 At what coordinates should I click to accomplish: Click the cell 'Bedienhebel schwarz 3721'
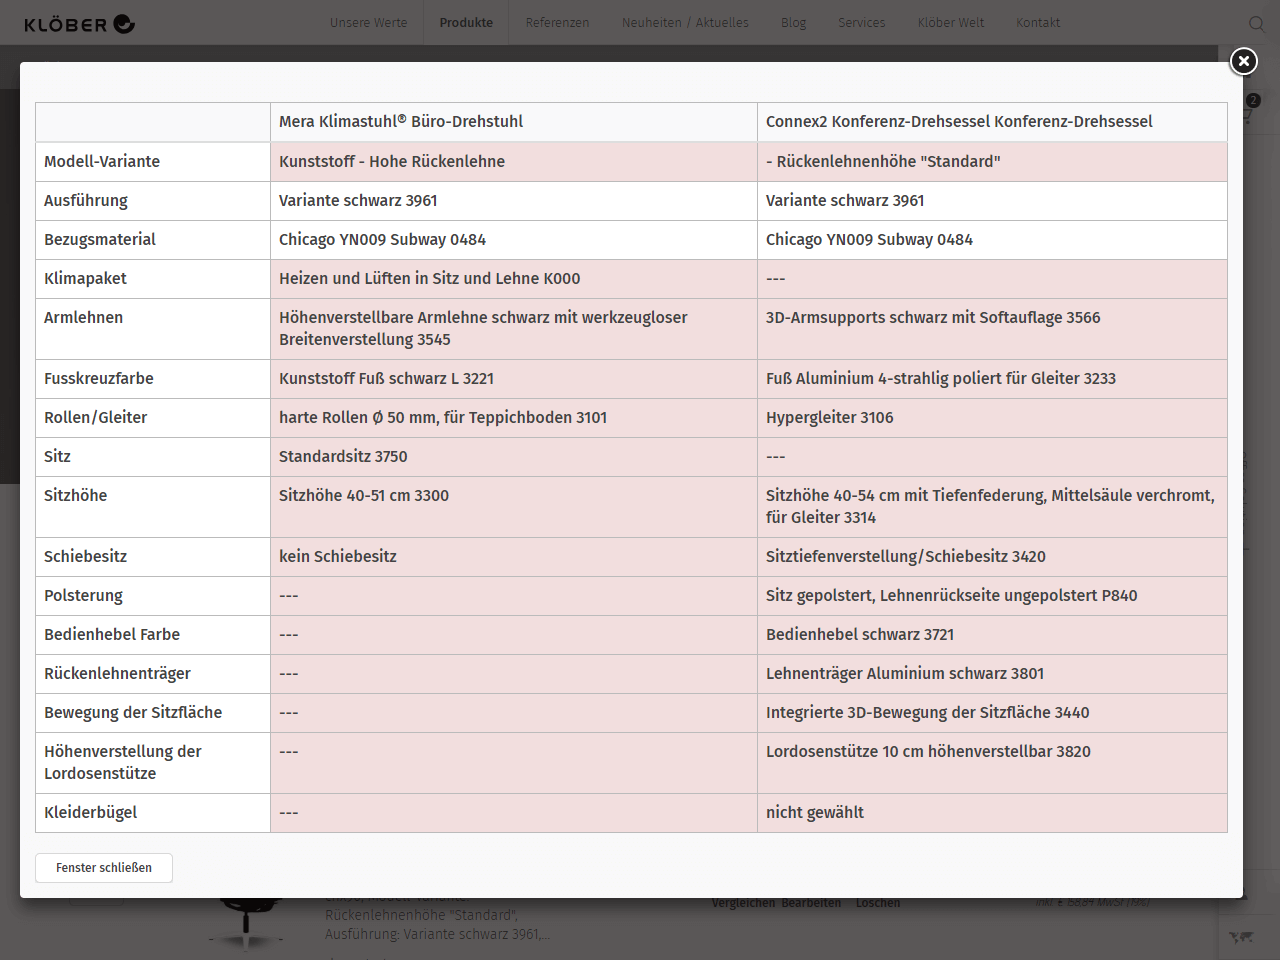(x=992, y=635)
